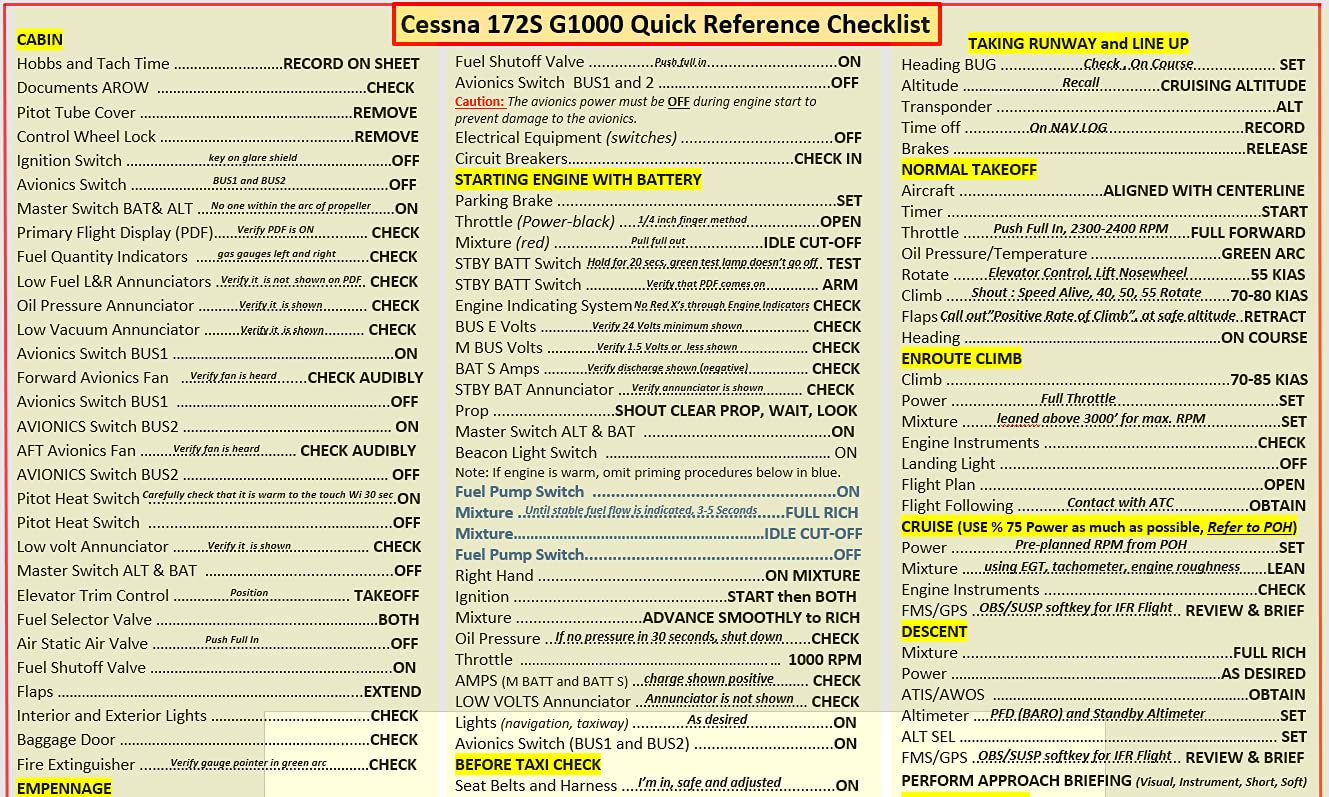Click the "Flight Following" line
Viewport: 1329px width, 797px height.
[x=1104, y=506]
